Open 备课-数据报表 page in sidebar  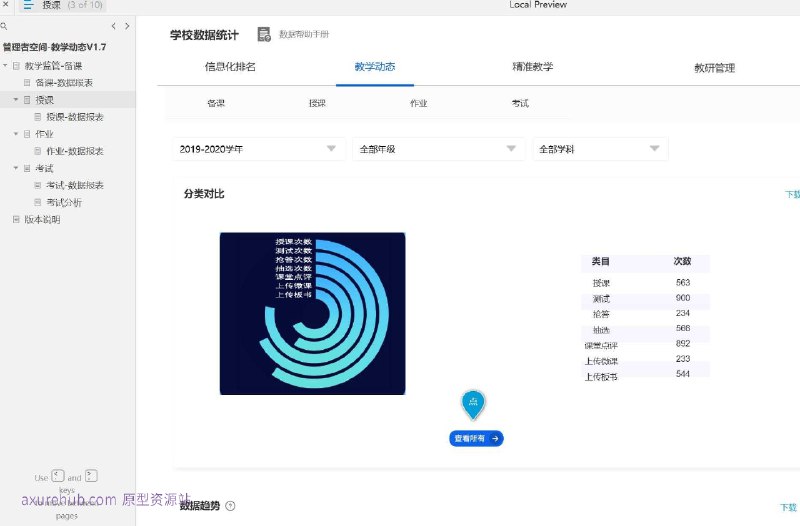click(x=64, y=83)
